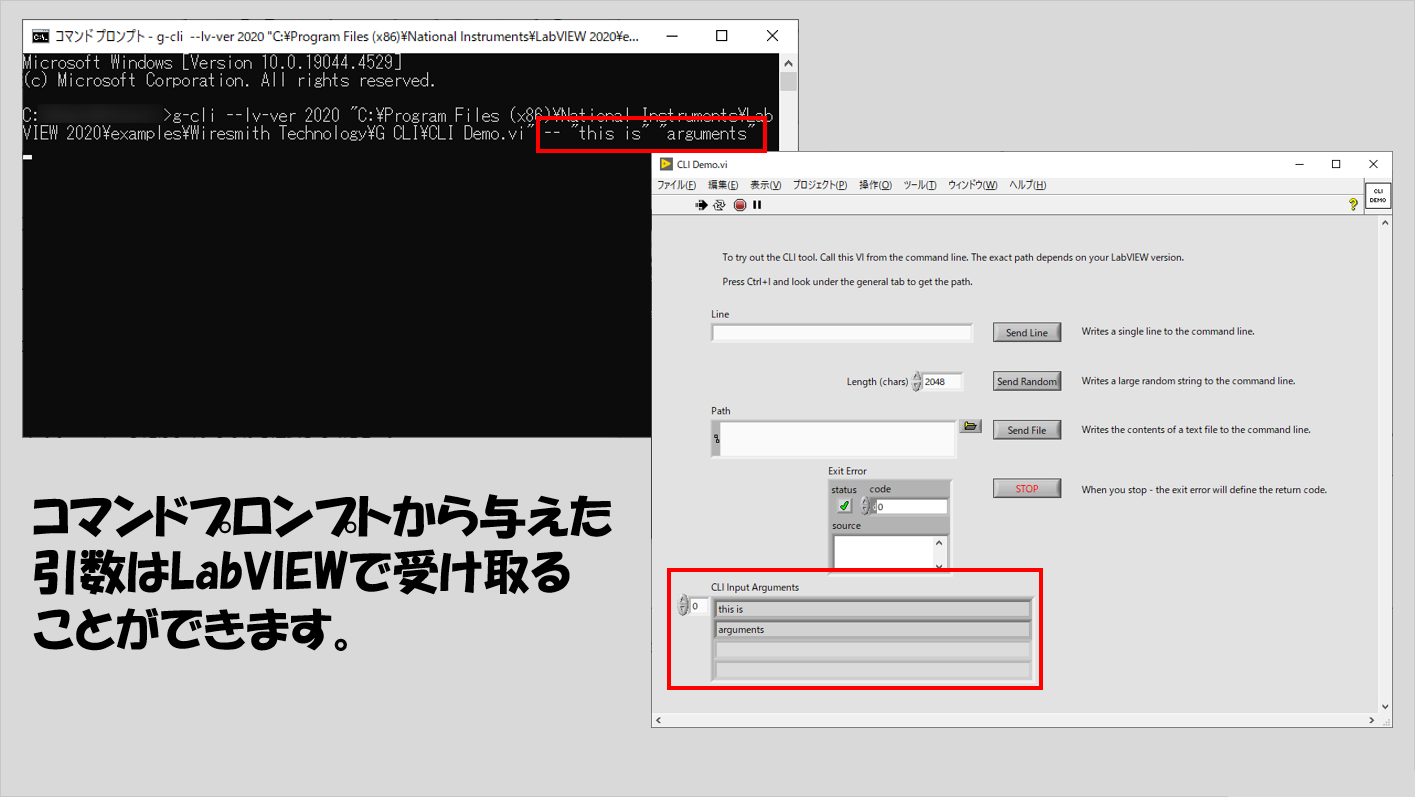Open the ヘルプ(H) menu
The width and height of the screenshot is (1415, 797).
click(1028, 185)
